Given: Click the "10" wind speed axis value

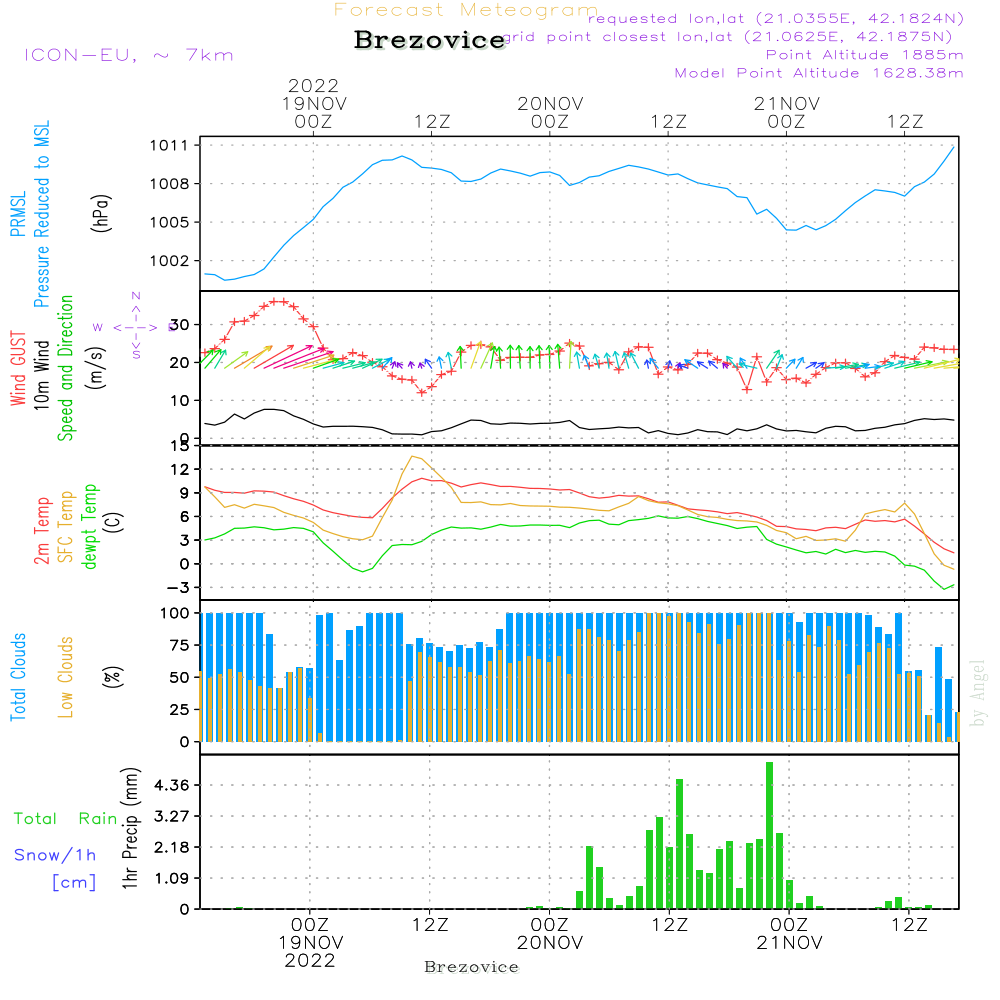Looking at the screenshot, I should coord(179,401).
